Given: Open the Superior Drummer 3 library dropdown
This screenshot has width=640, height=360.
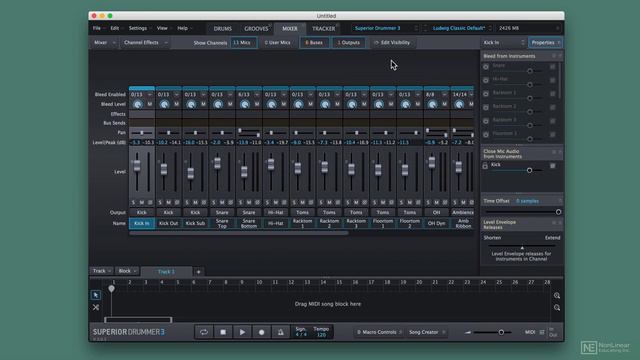Looking at the screenshot, I should [386, 28].
